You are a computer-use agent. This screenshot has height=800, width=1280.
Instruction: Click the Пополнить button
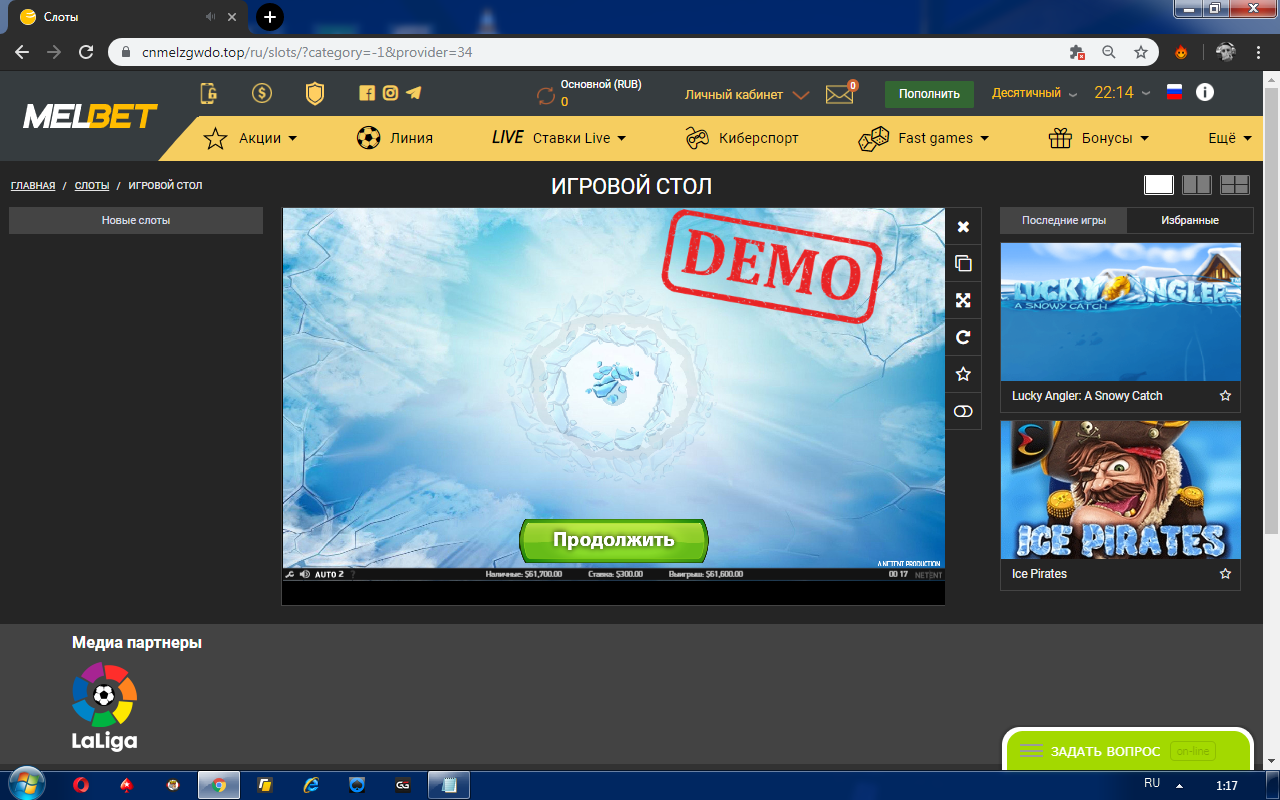coord(929,94)
